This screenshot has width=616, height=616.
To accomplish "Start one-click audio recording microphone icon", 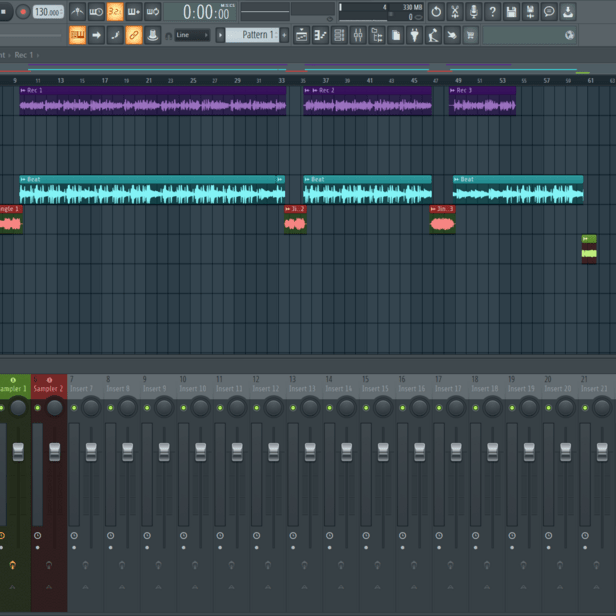I will 474,12.
